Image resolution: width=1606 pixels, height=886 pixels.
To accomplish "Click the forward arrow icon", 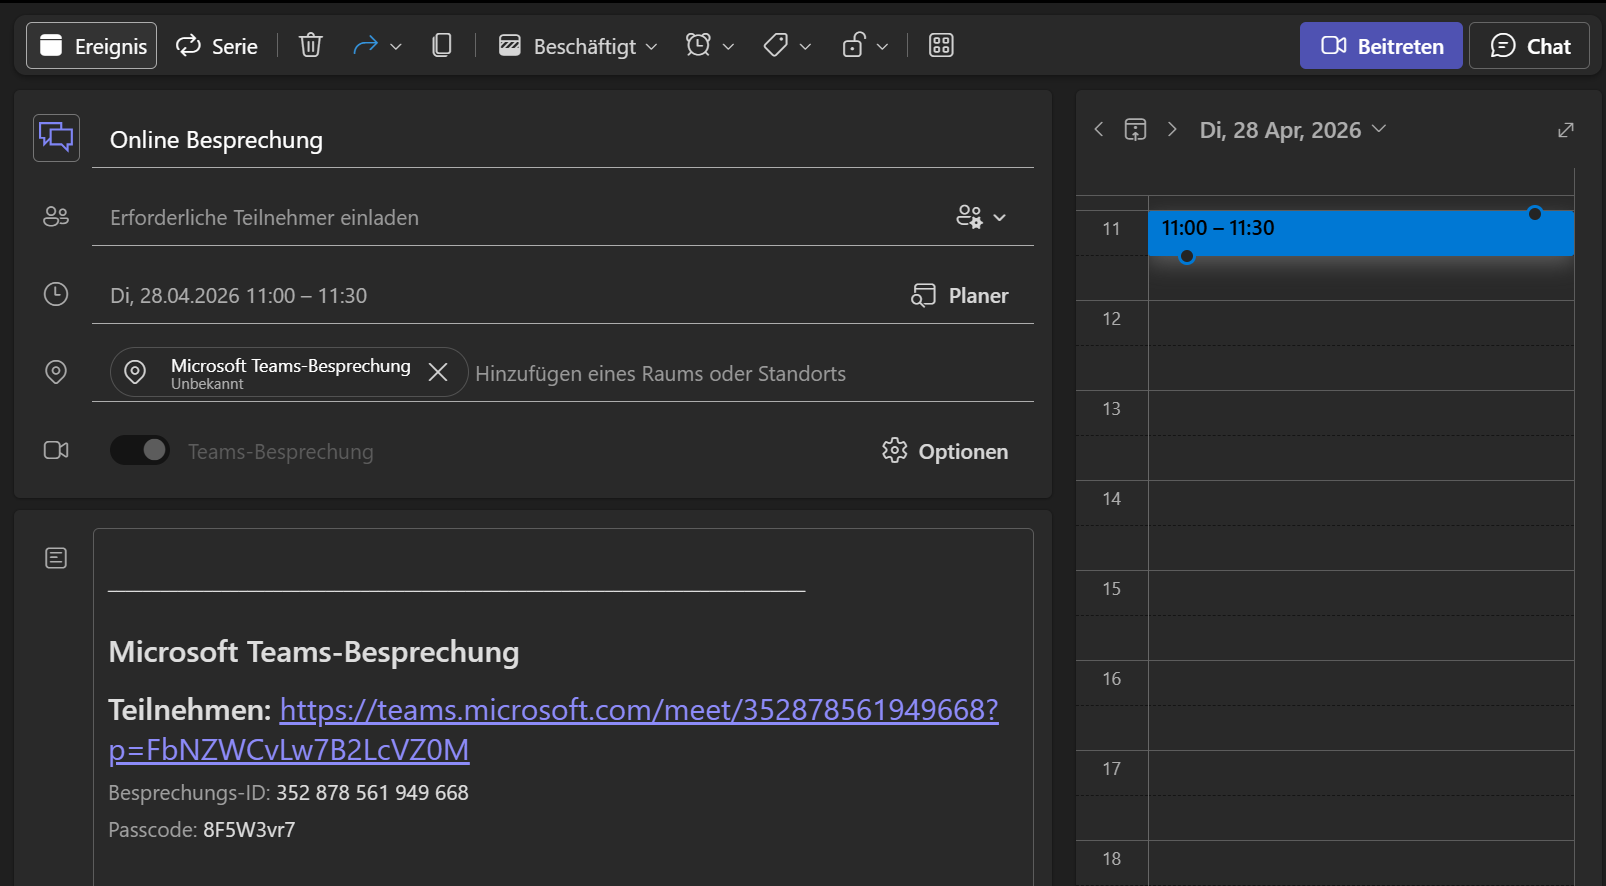I will point(365,45).
